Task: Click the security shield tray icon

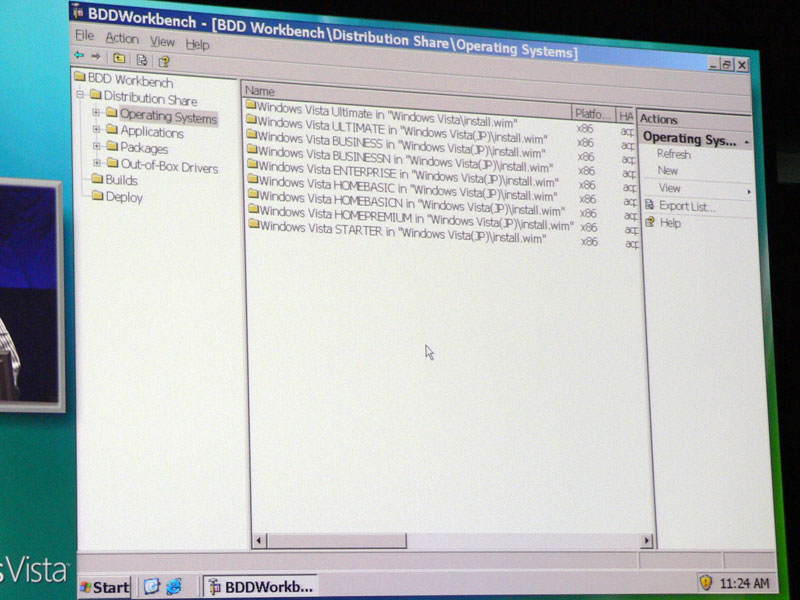Action: coord(705,582)
